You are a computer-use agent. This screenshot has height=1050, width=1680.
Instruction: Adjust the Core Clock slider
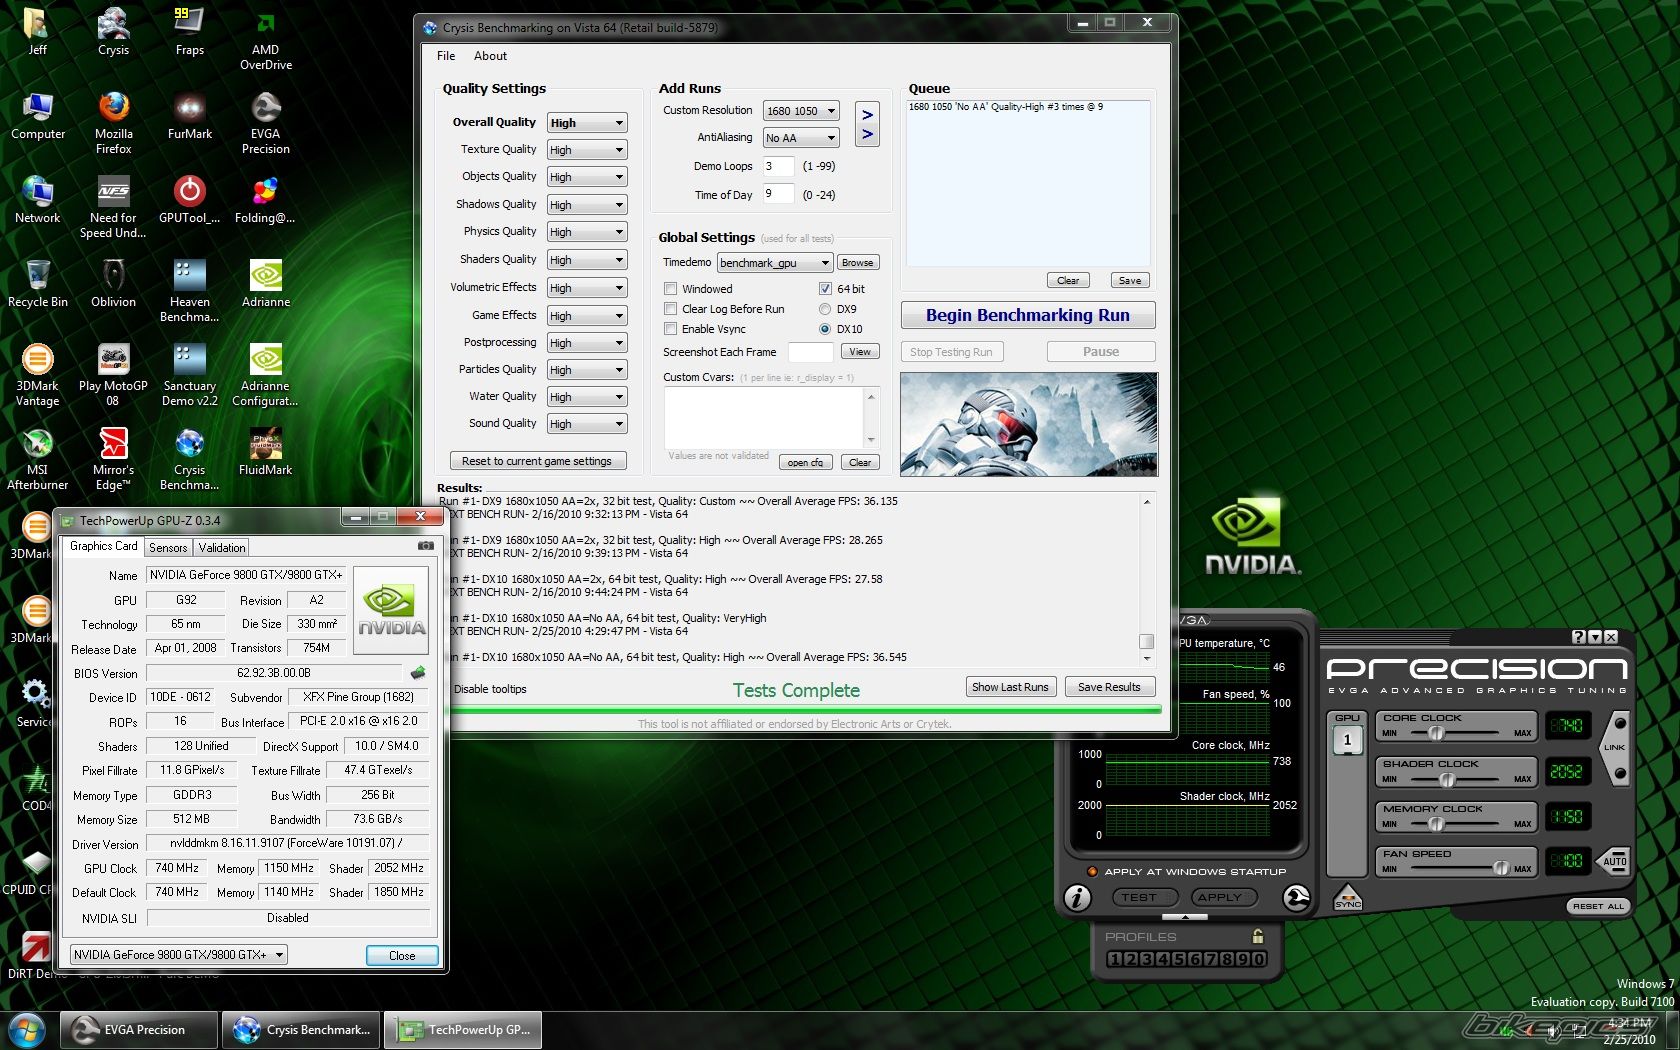[1436, 733]
